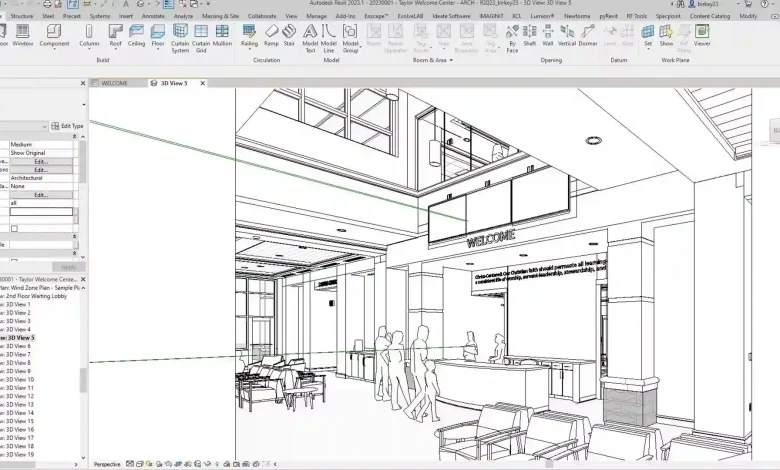The image size is (780, 470).
Task: Open the Manage ribbon tab
Action: [316, 16]
